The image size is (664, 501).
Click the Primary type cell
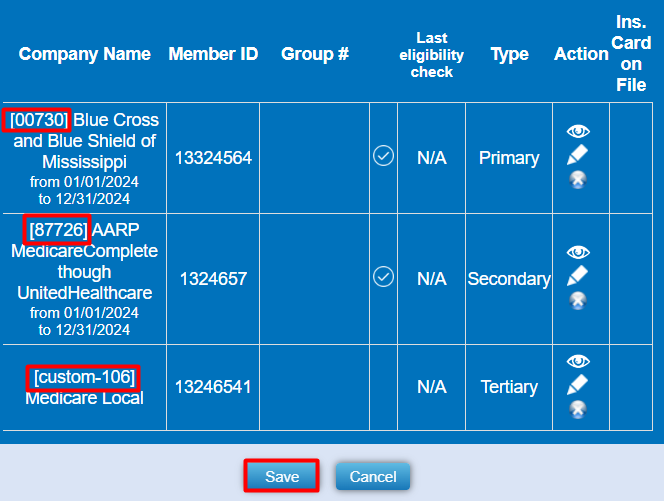pos(509,158)
